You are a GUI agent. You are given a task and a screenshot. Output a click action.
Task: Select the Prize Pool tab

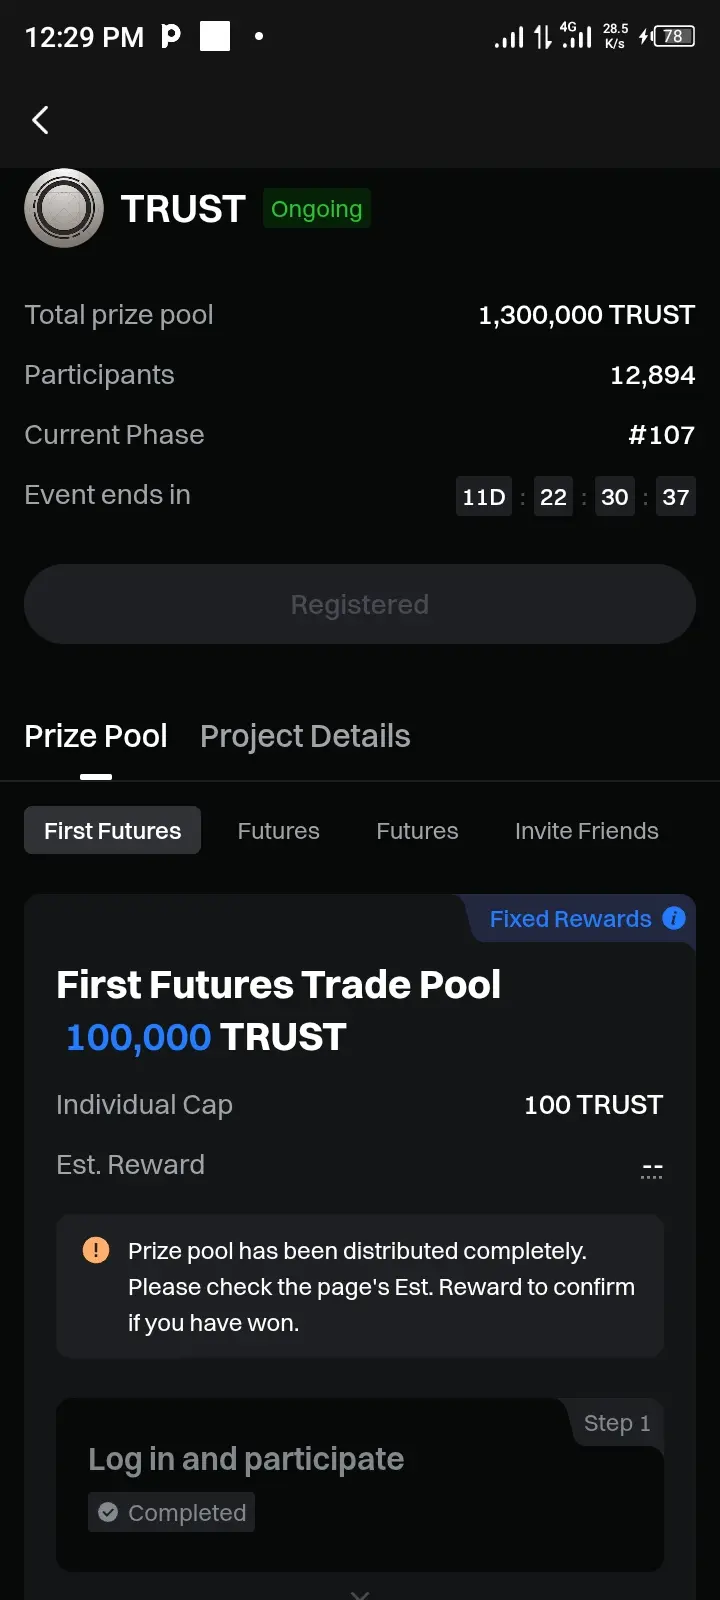96,736
